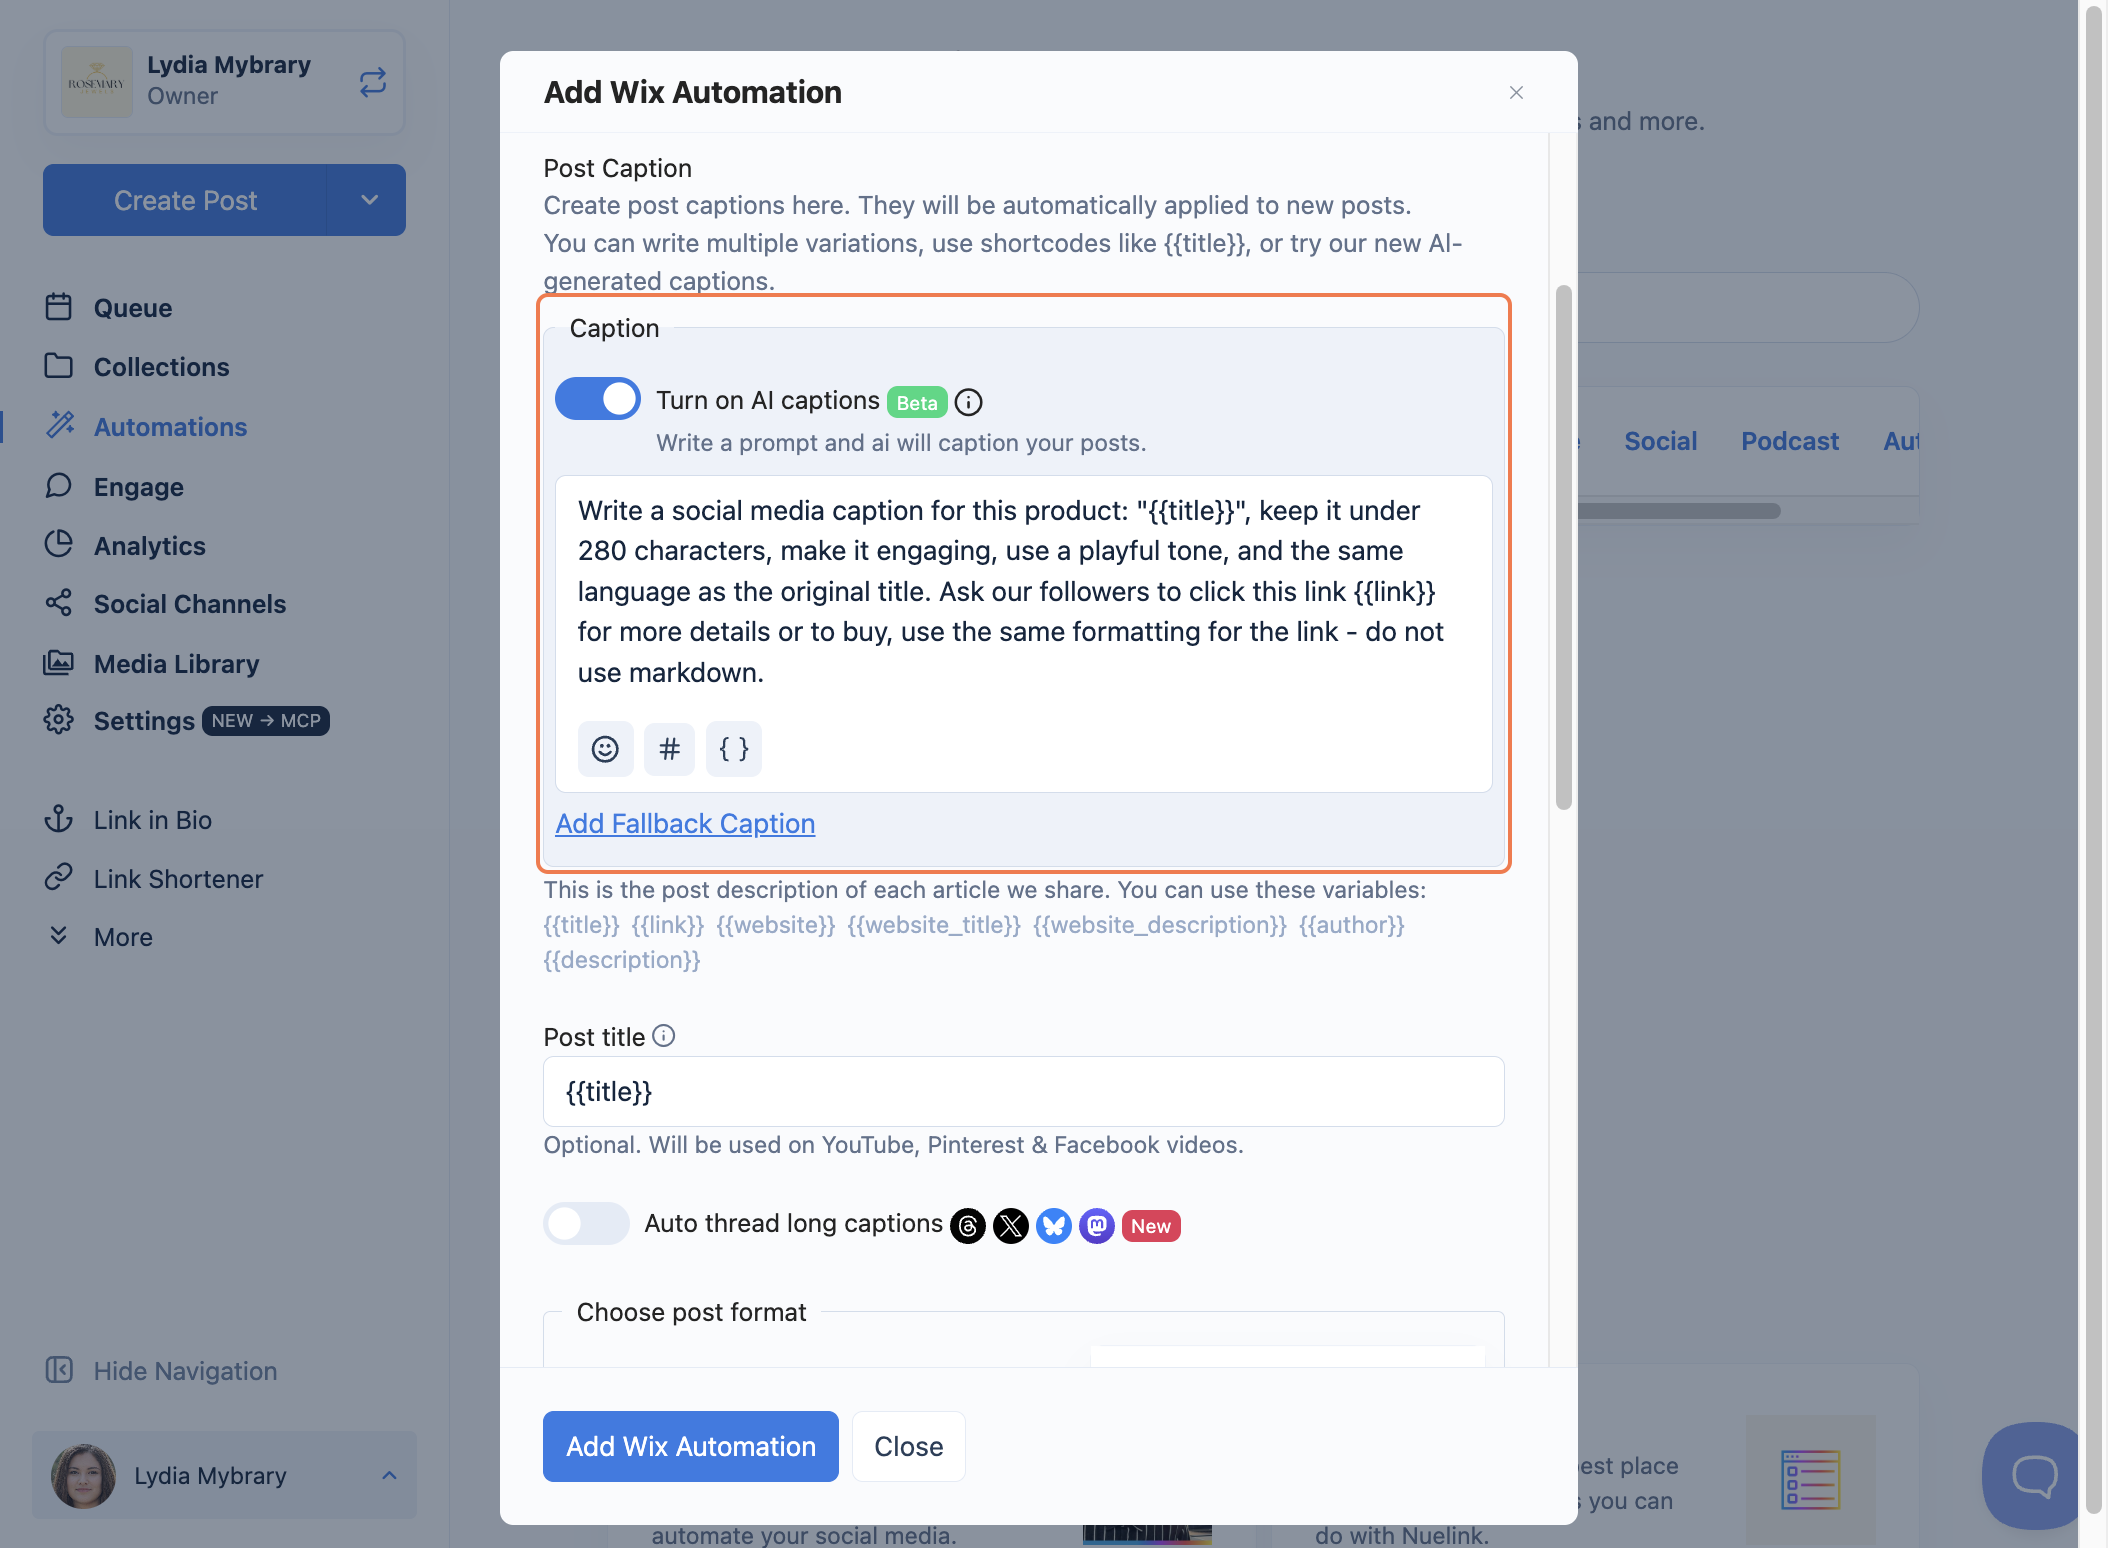Click the Collections folder icon

click(59, 366)
